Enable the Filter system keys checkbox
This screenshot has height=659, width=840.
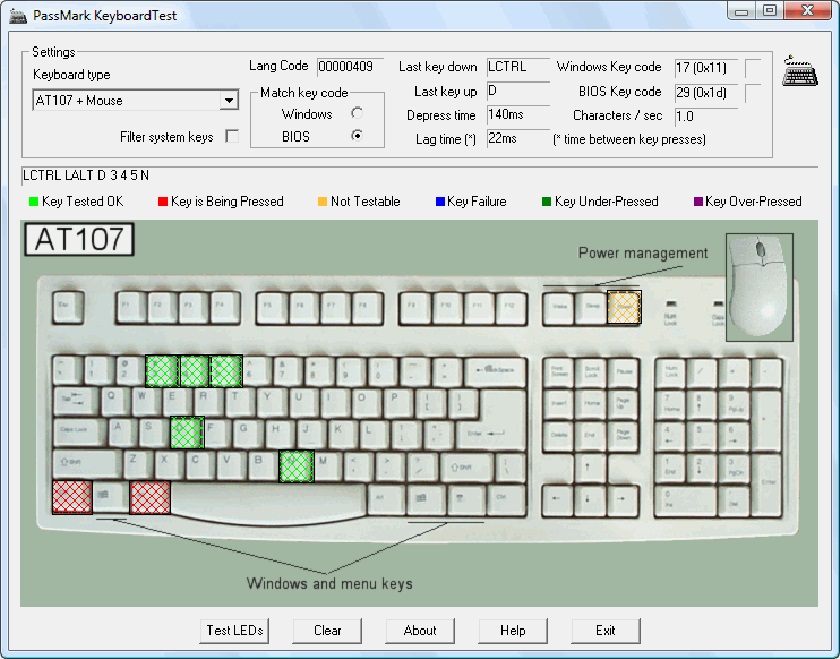point(232,137)
